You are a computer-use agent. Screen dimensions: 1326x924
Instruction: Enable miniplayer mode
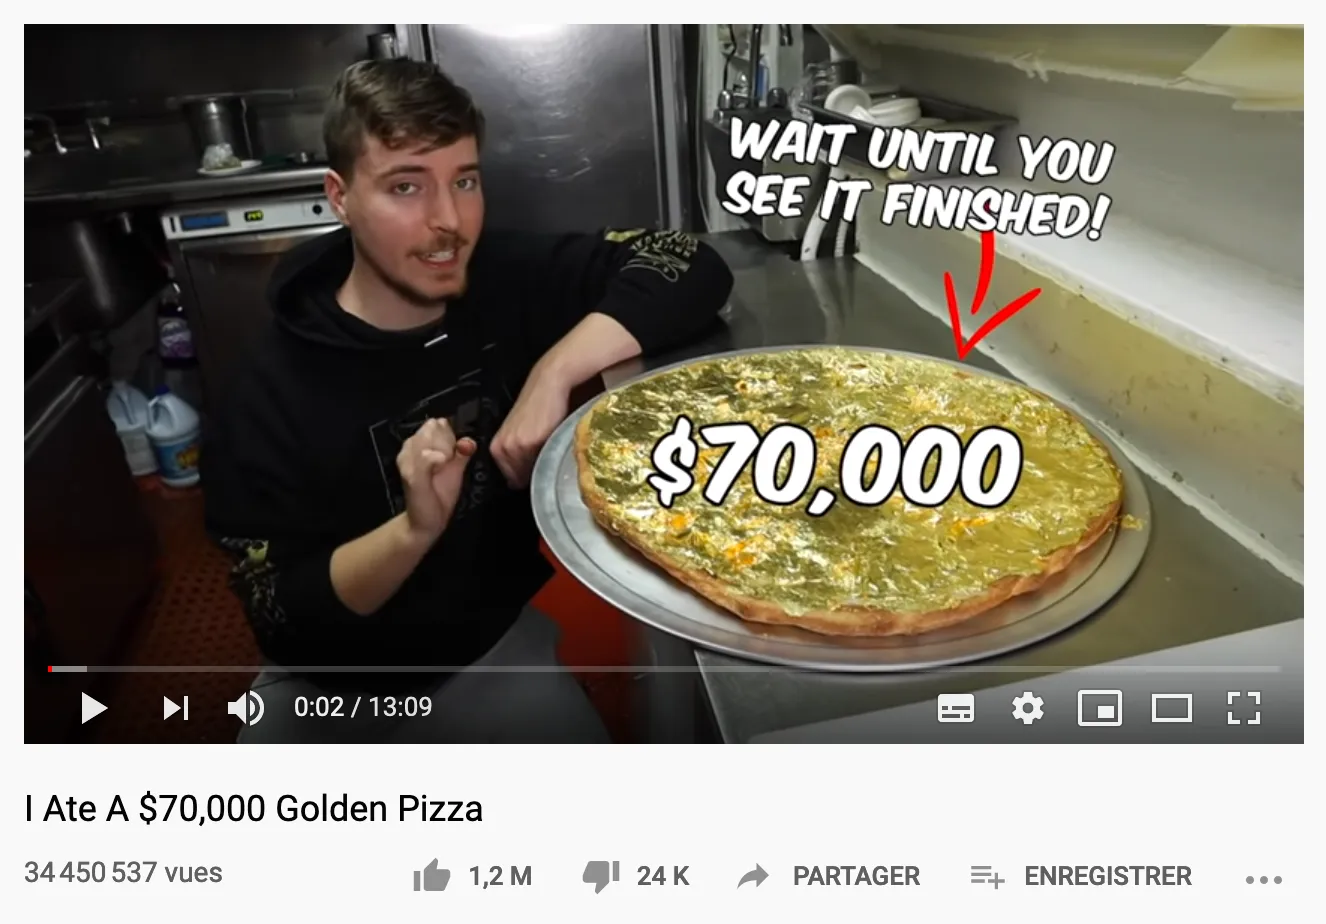[x=1099, y=709]
